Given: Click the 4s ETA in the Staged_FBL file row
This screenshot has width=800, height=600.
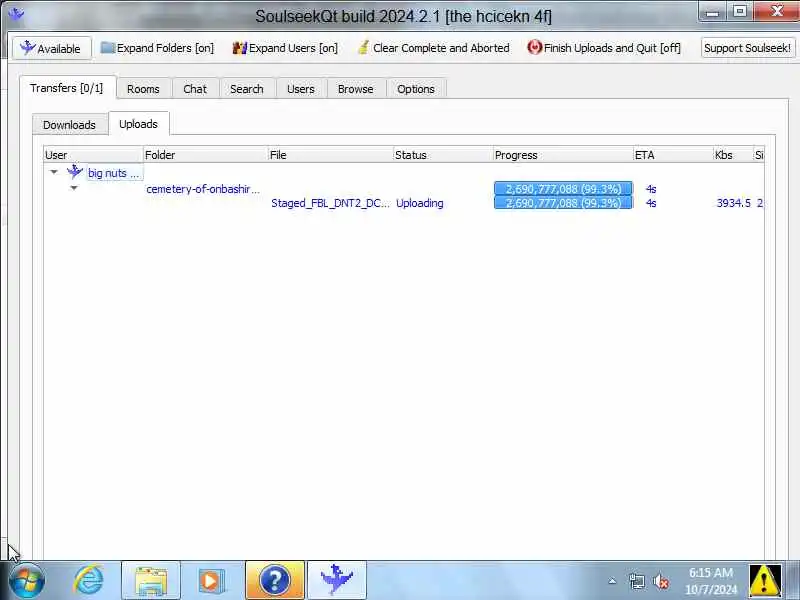Looking at the screenshot, I should tap(651, 203).
